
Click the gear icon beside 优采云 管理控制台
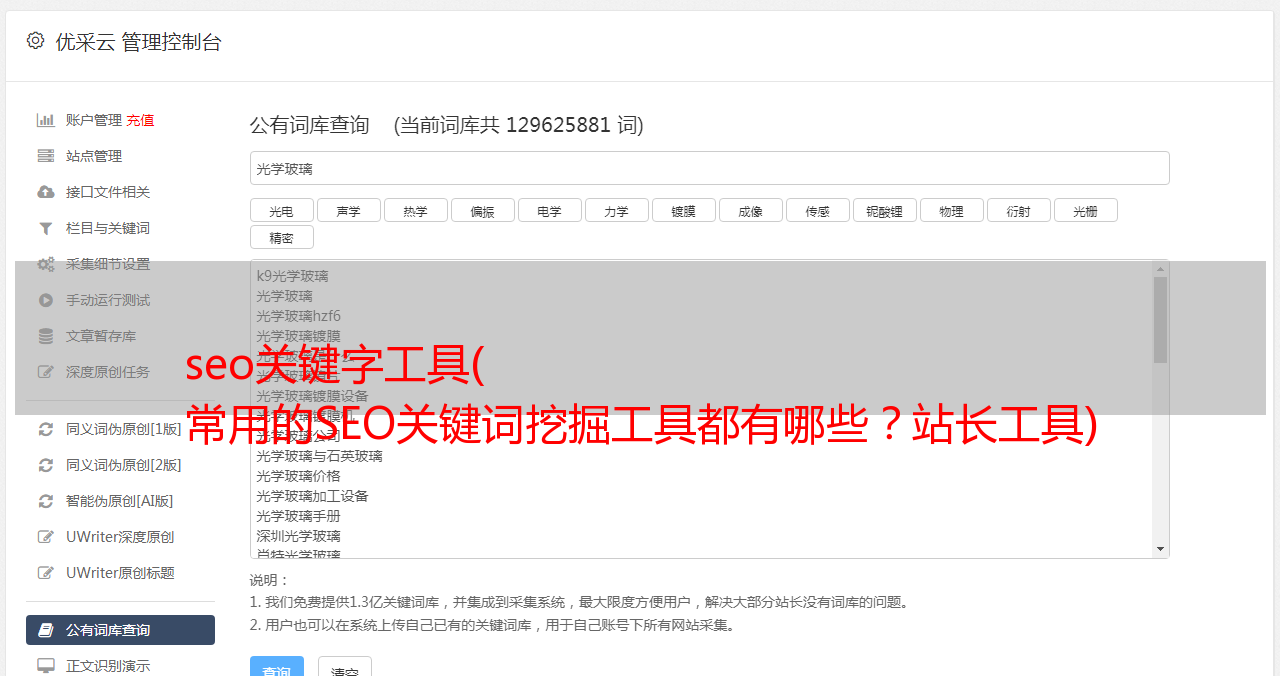pyautogui.click(x=36, y=41)
